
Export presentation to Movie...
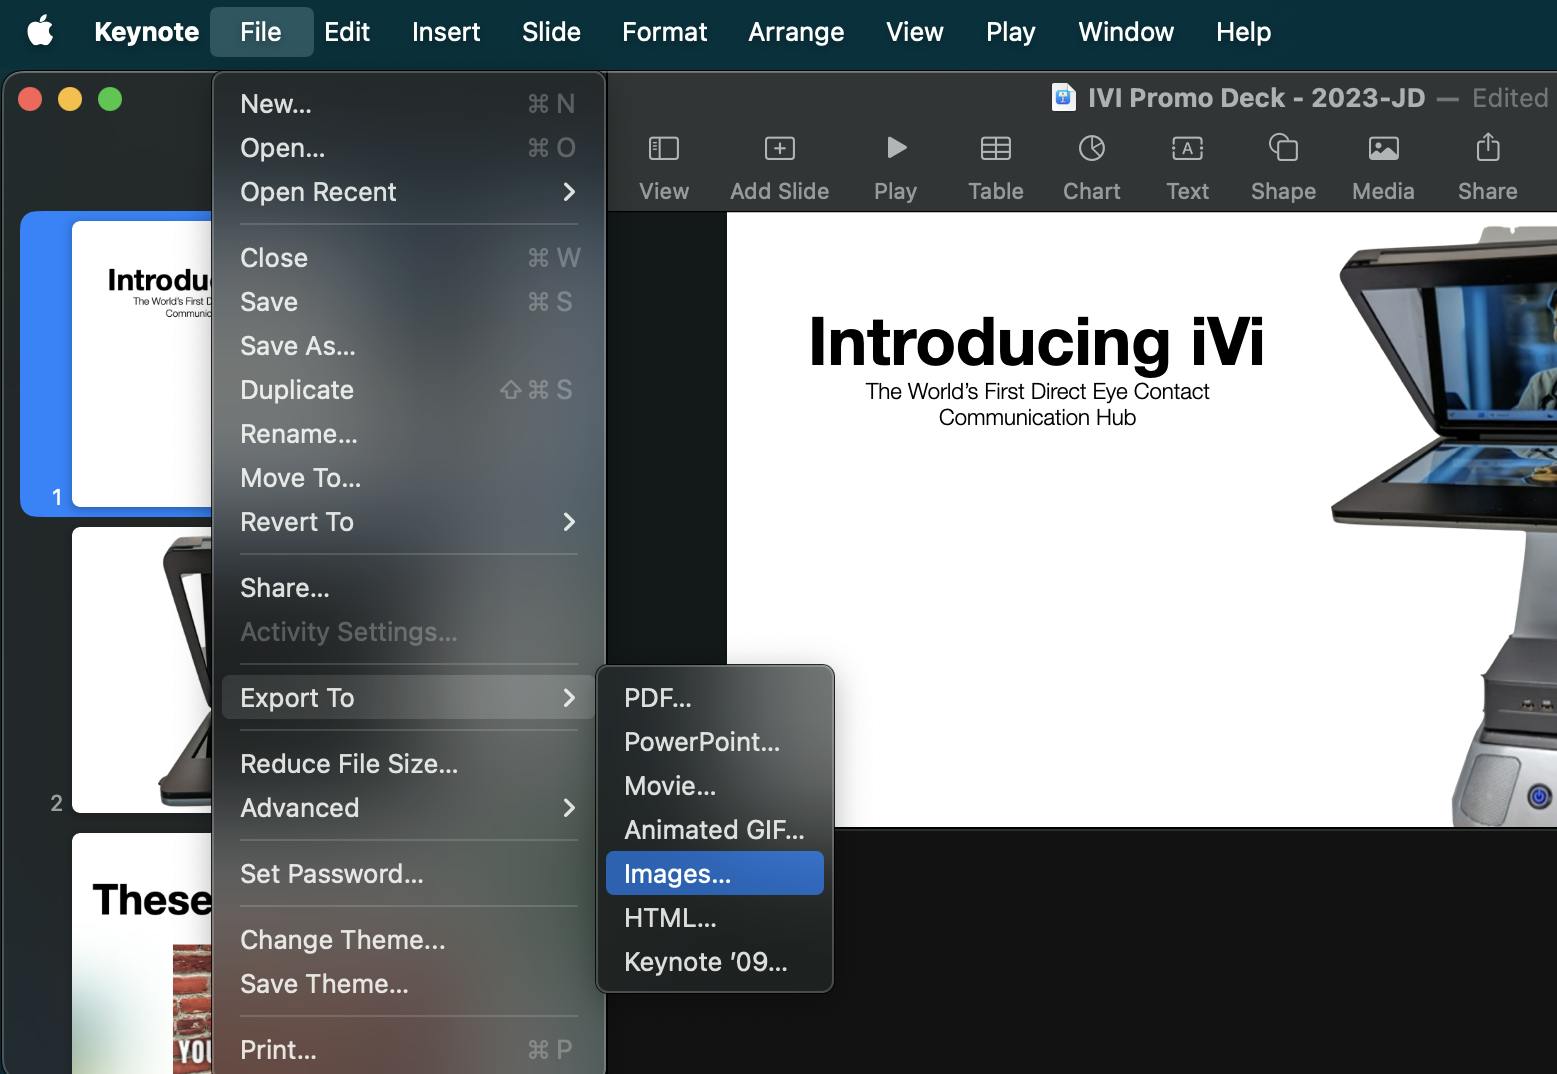click(x=715, y=786)
